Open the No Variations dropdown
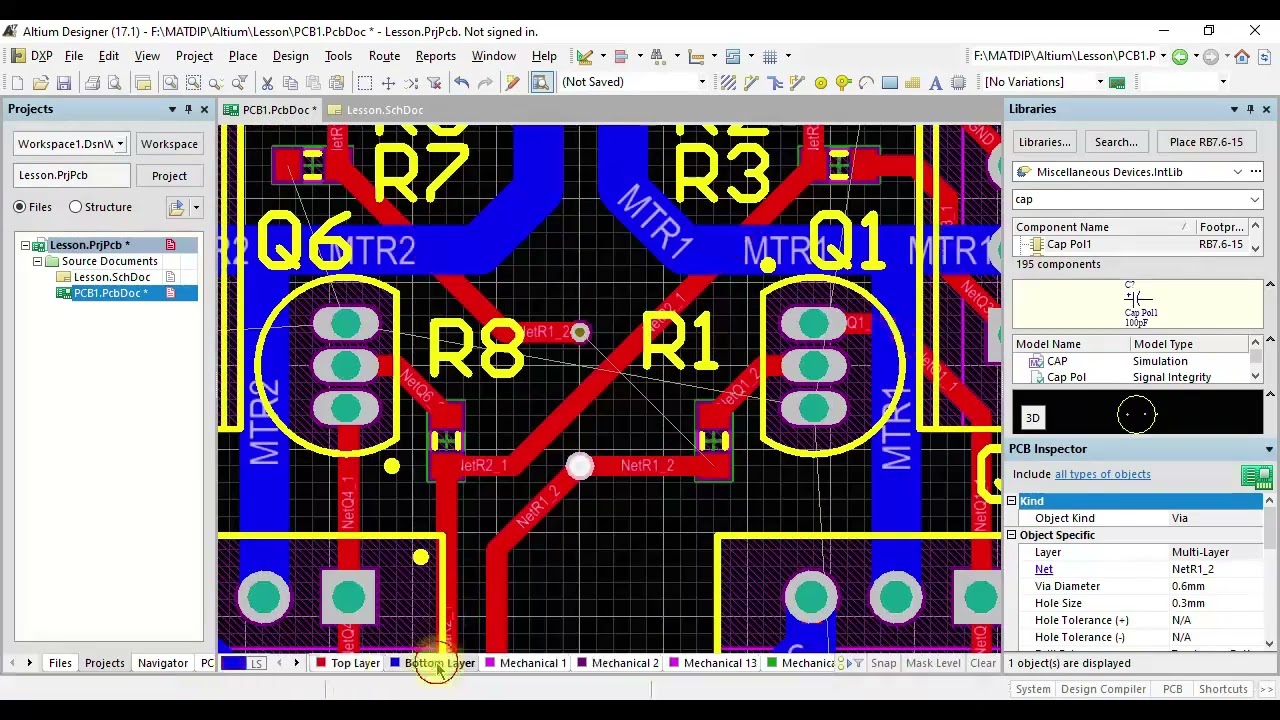 [1100, 82]
